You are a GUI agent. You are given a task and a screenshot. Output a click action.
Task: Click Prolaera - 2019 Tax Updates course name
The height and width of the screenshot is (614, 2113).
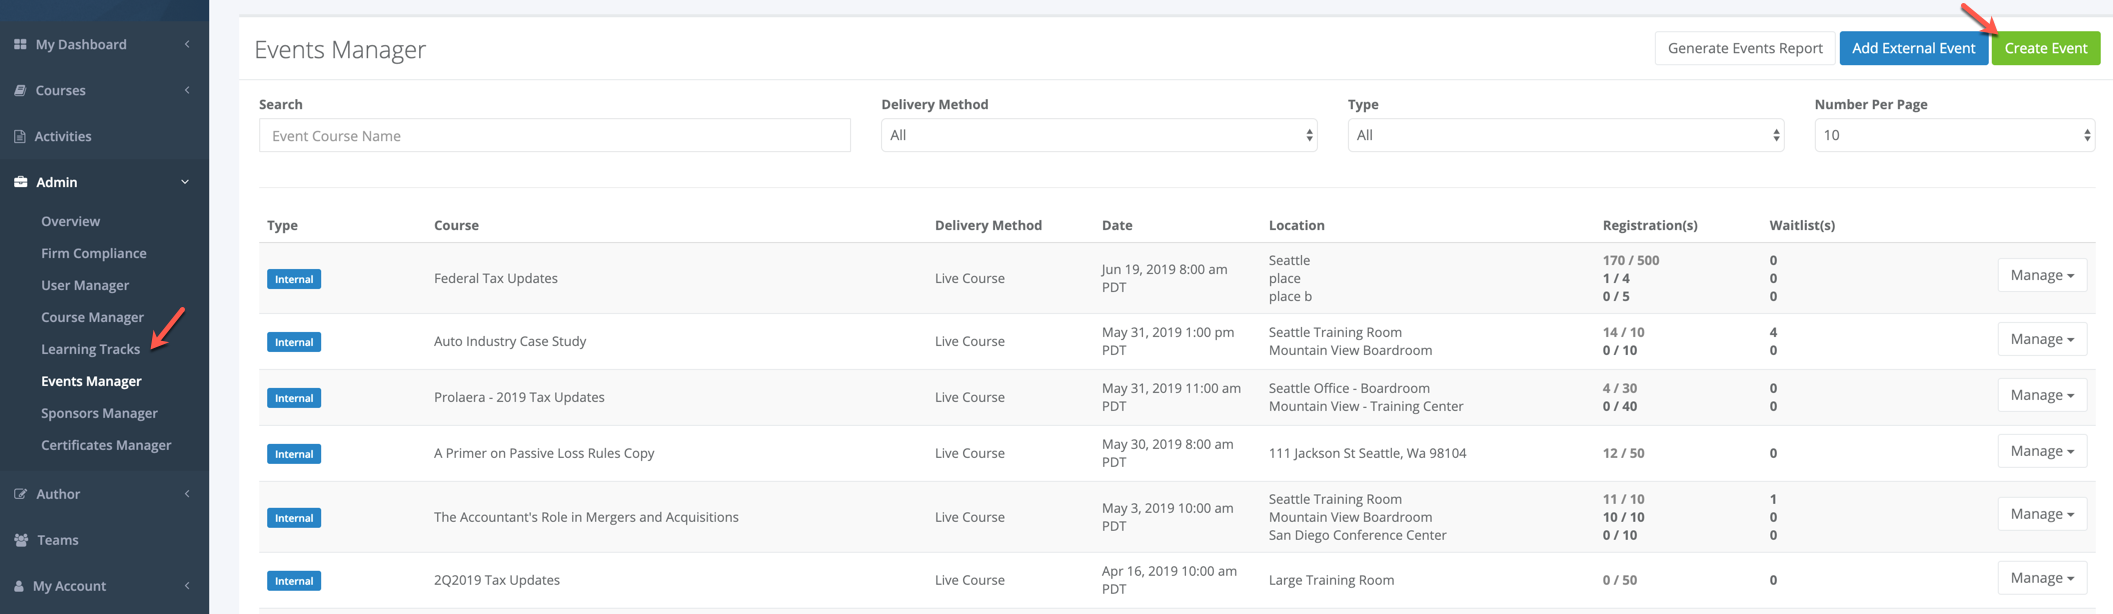point(519,397)
